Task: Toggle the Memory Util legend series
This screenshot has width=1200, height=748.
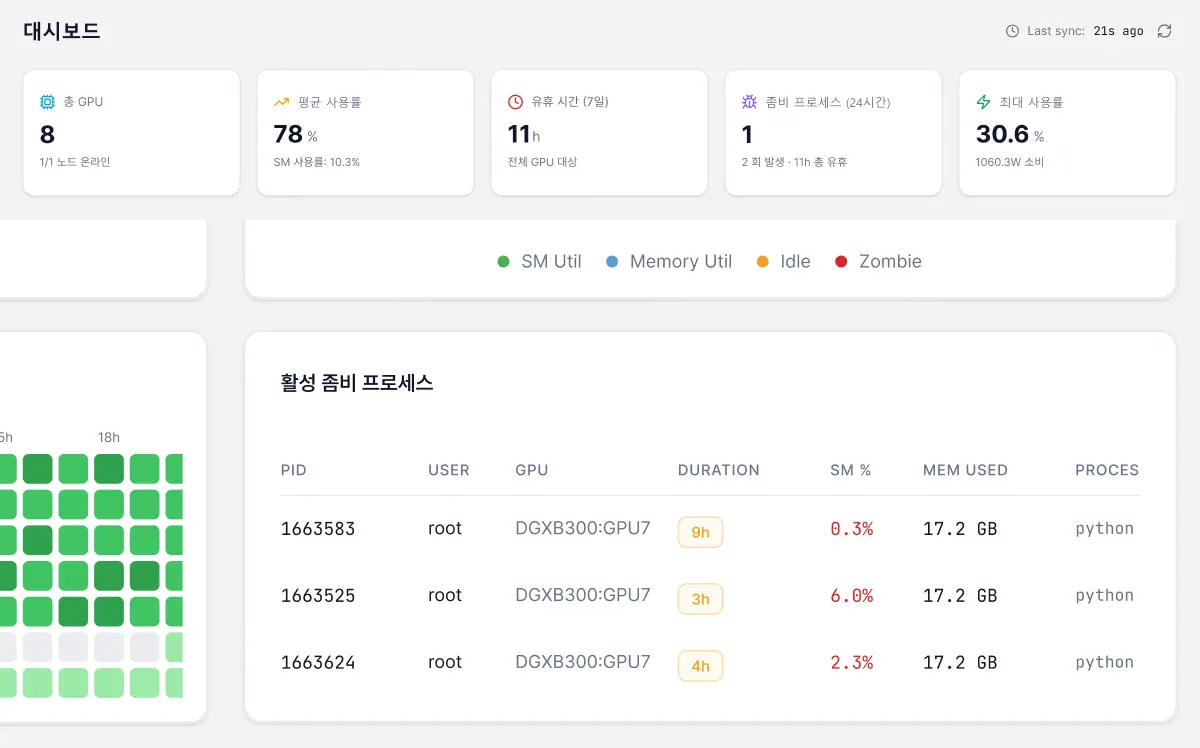Action: click(x=669, y=262)
